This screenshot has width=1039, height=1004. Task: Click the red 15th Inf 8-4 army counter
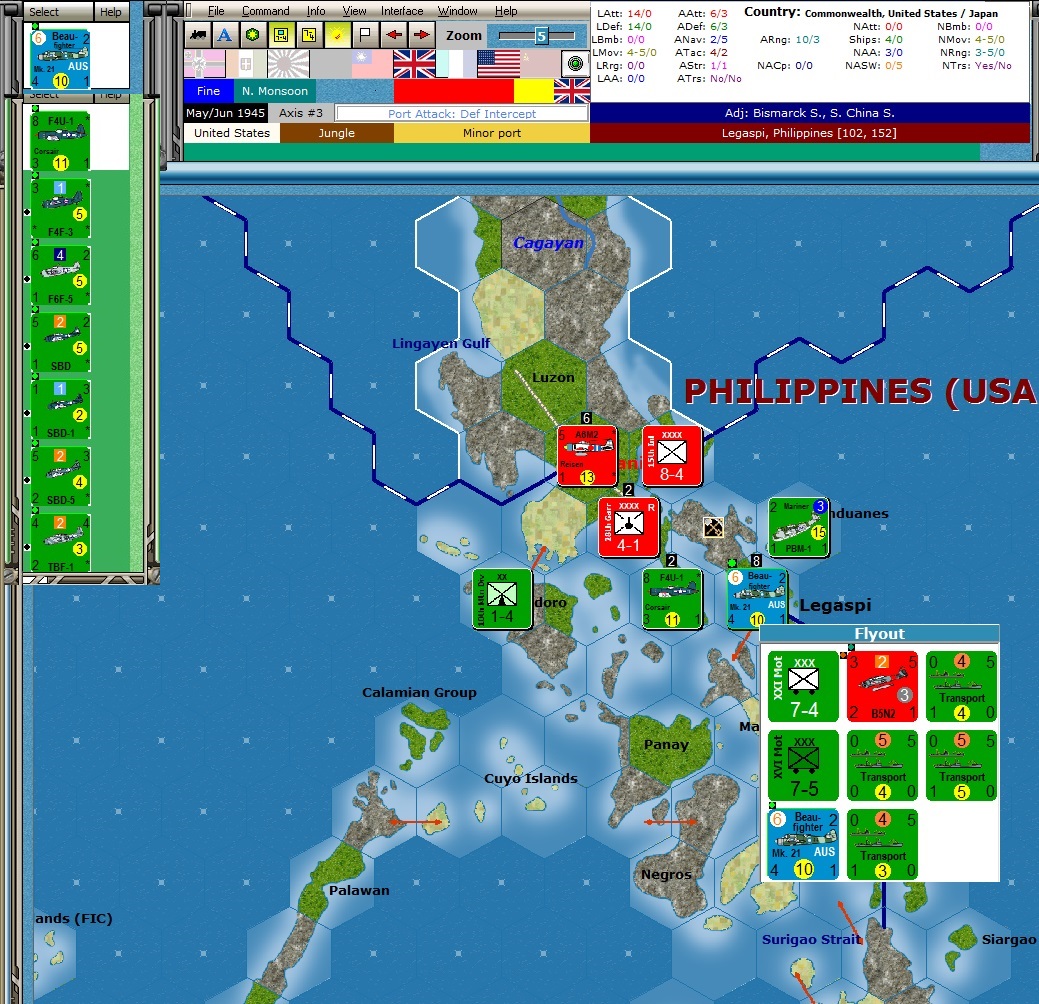coord(672,456)
